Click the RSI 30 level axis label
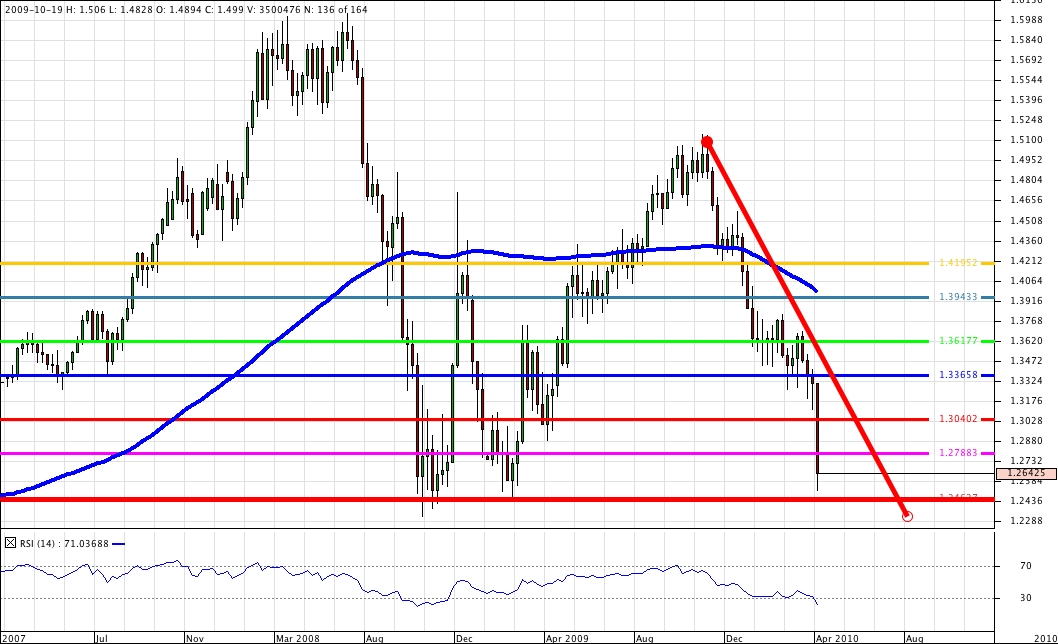The height and width of the screenshot is (644, 1058). click(x=1025, y=598)
